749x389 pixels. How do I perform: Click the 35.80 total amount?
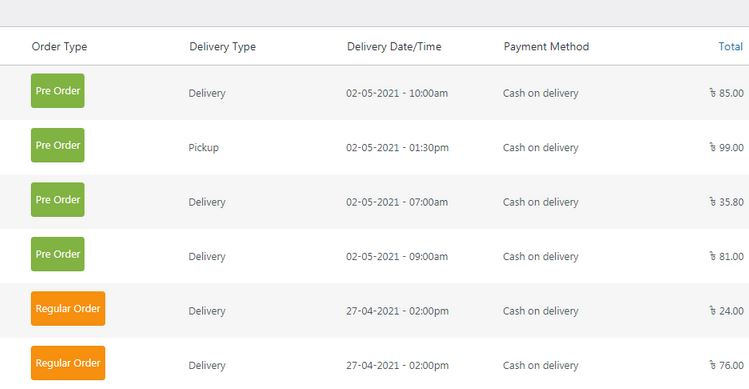pos(727,202)
